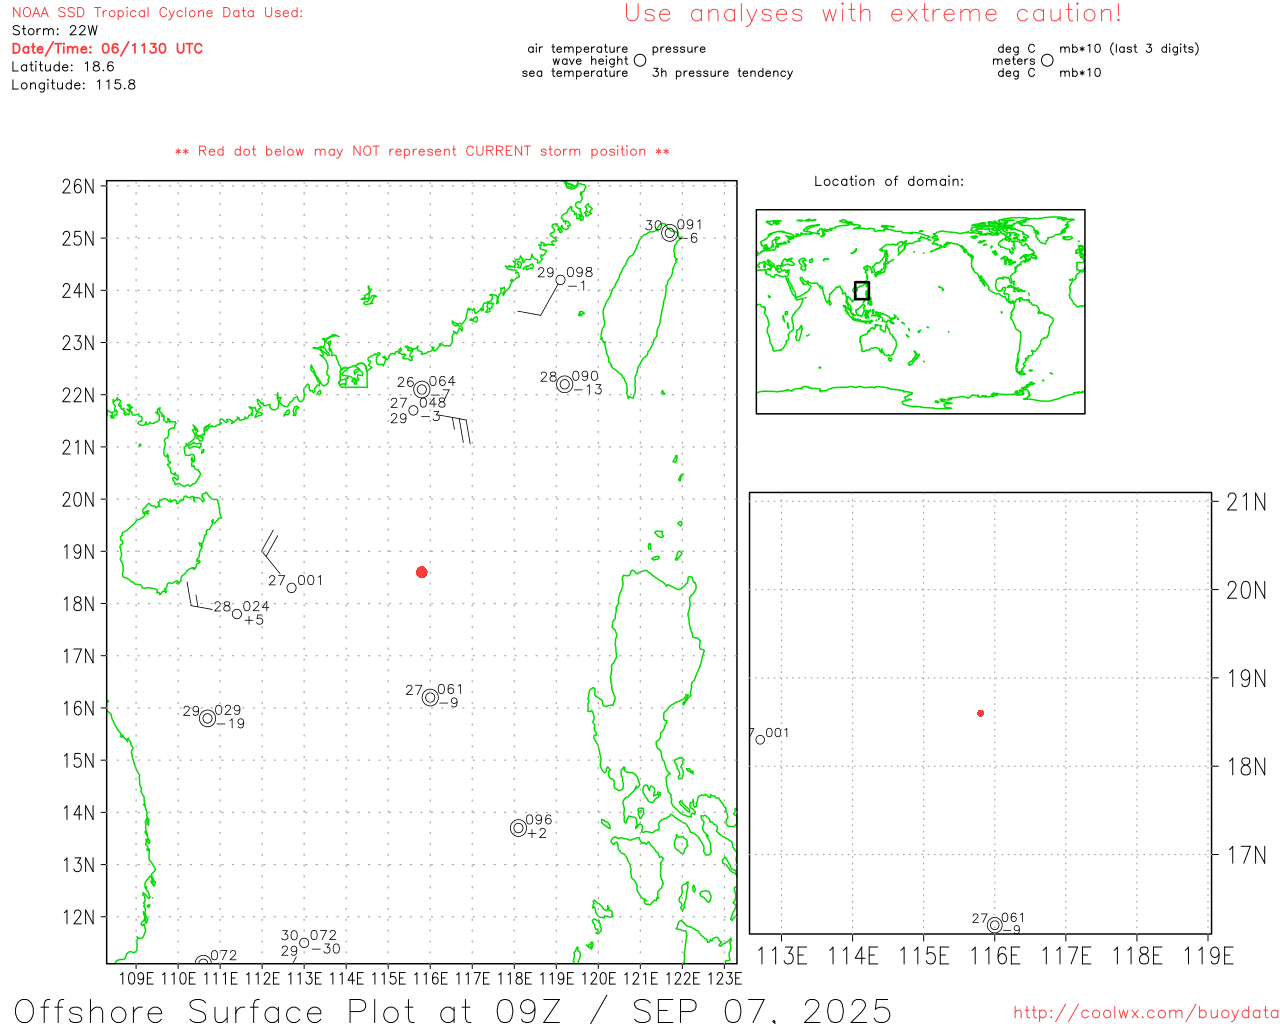
Task: Click the 123E longitude axis label
Action: click(724, 978)
